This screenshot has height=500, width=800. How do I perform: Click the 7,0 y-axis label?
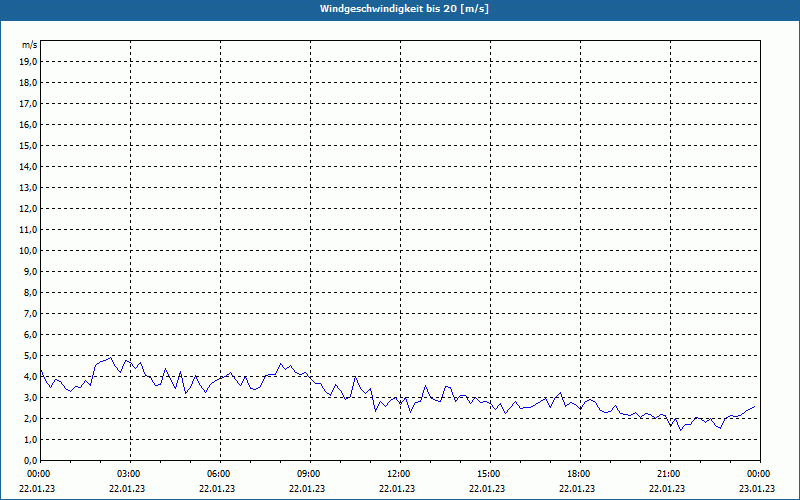(30, 313)
